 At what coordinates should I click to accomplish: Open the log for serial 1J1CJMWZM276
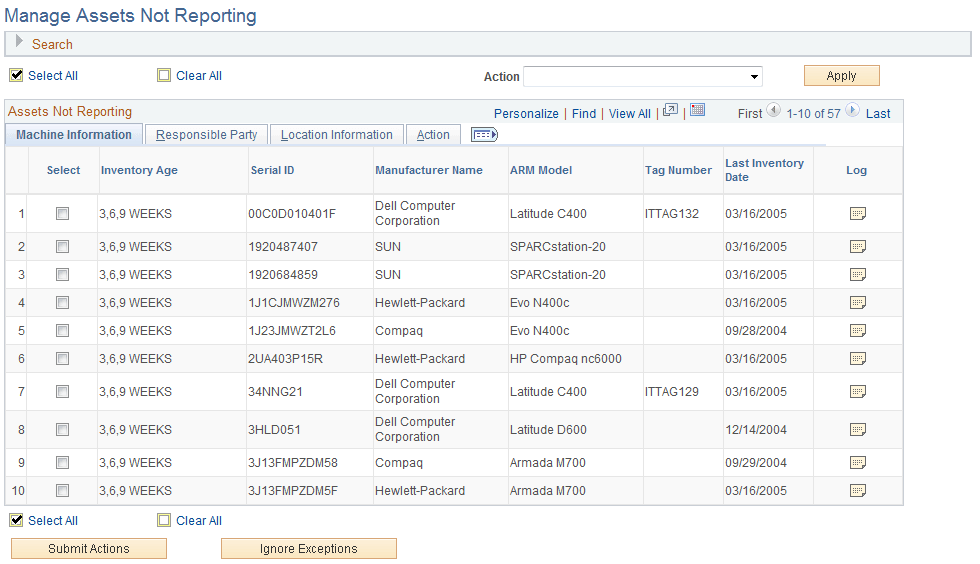click(858, 303)
